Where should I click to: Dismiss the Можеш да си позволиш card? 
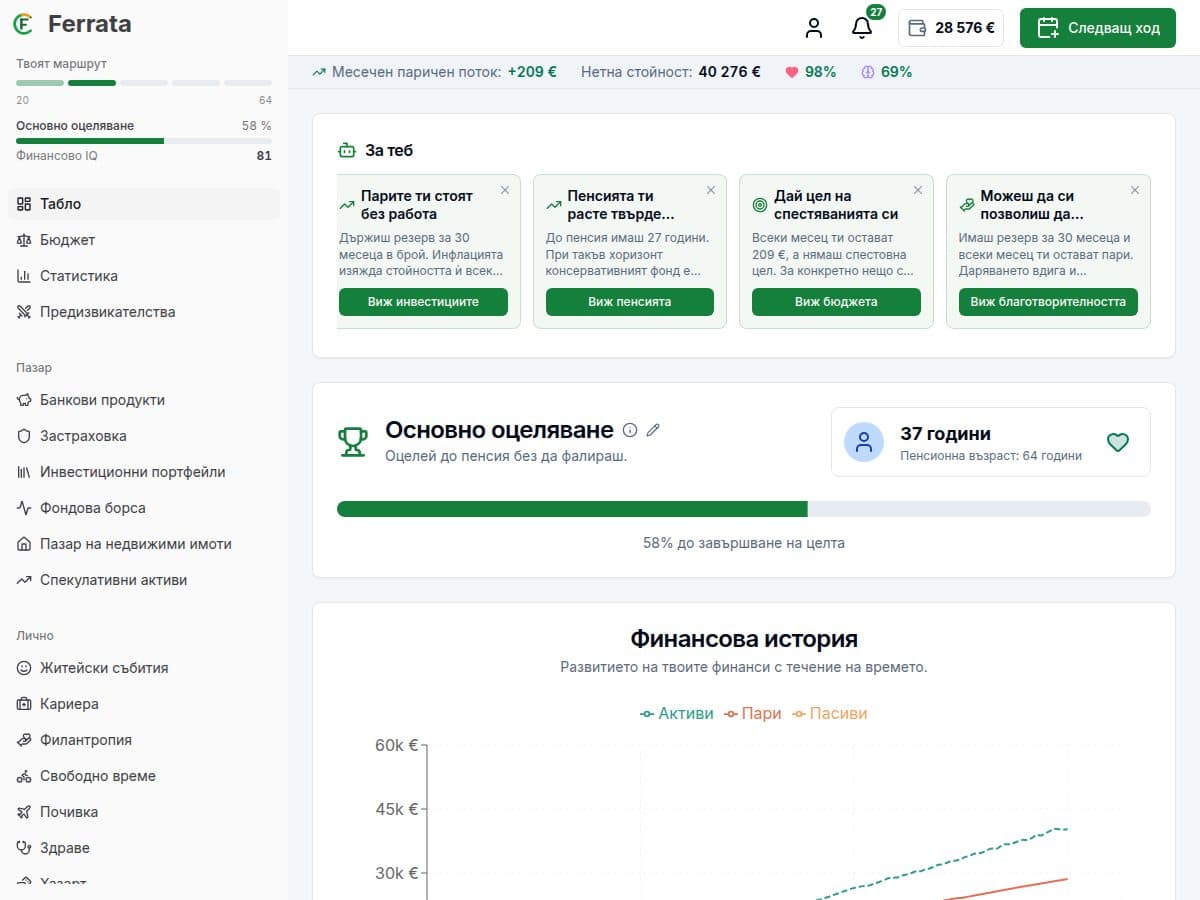coord(1135,190)
